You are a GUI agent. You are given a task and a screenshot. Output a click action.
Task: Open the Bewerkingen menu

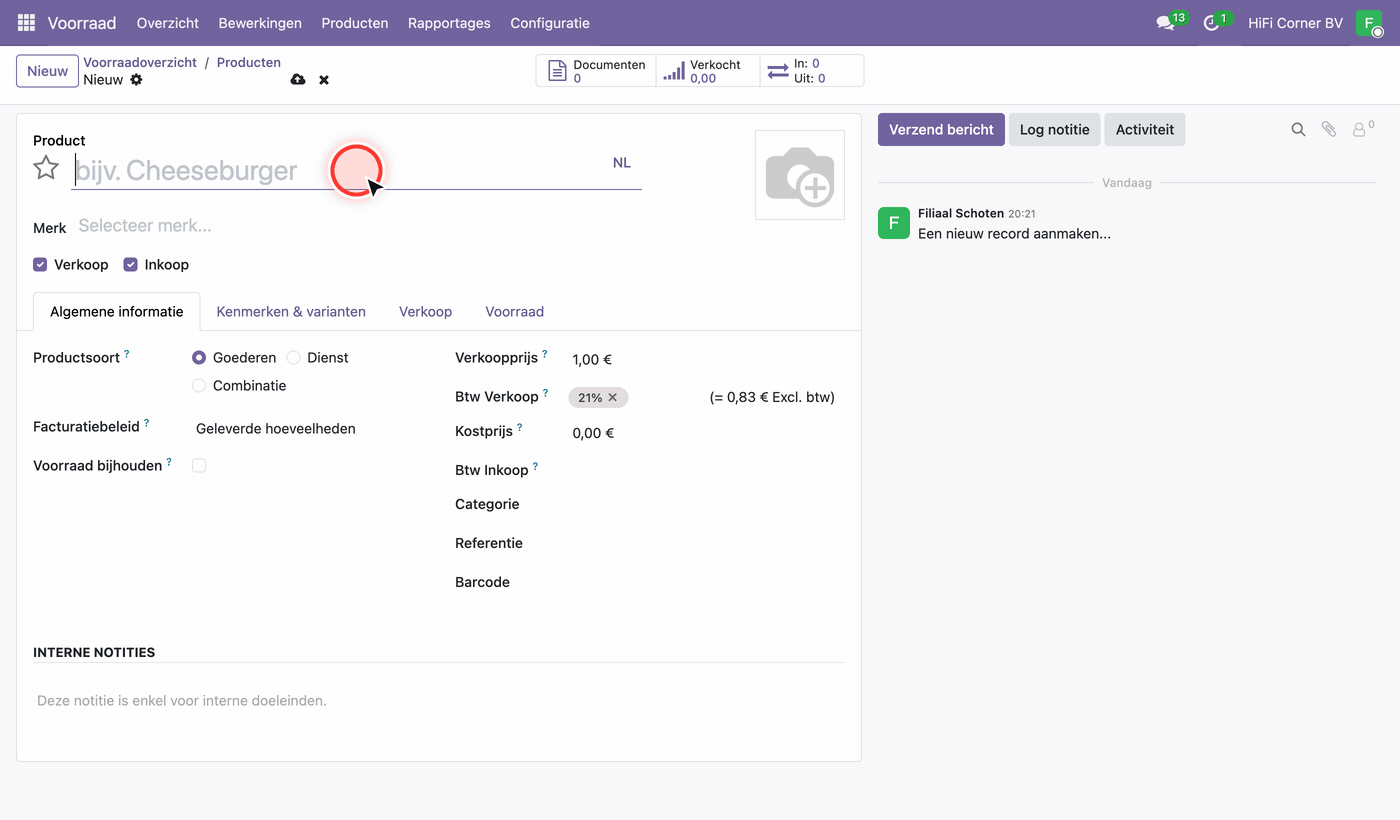(x=260, y=23)
